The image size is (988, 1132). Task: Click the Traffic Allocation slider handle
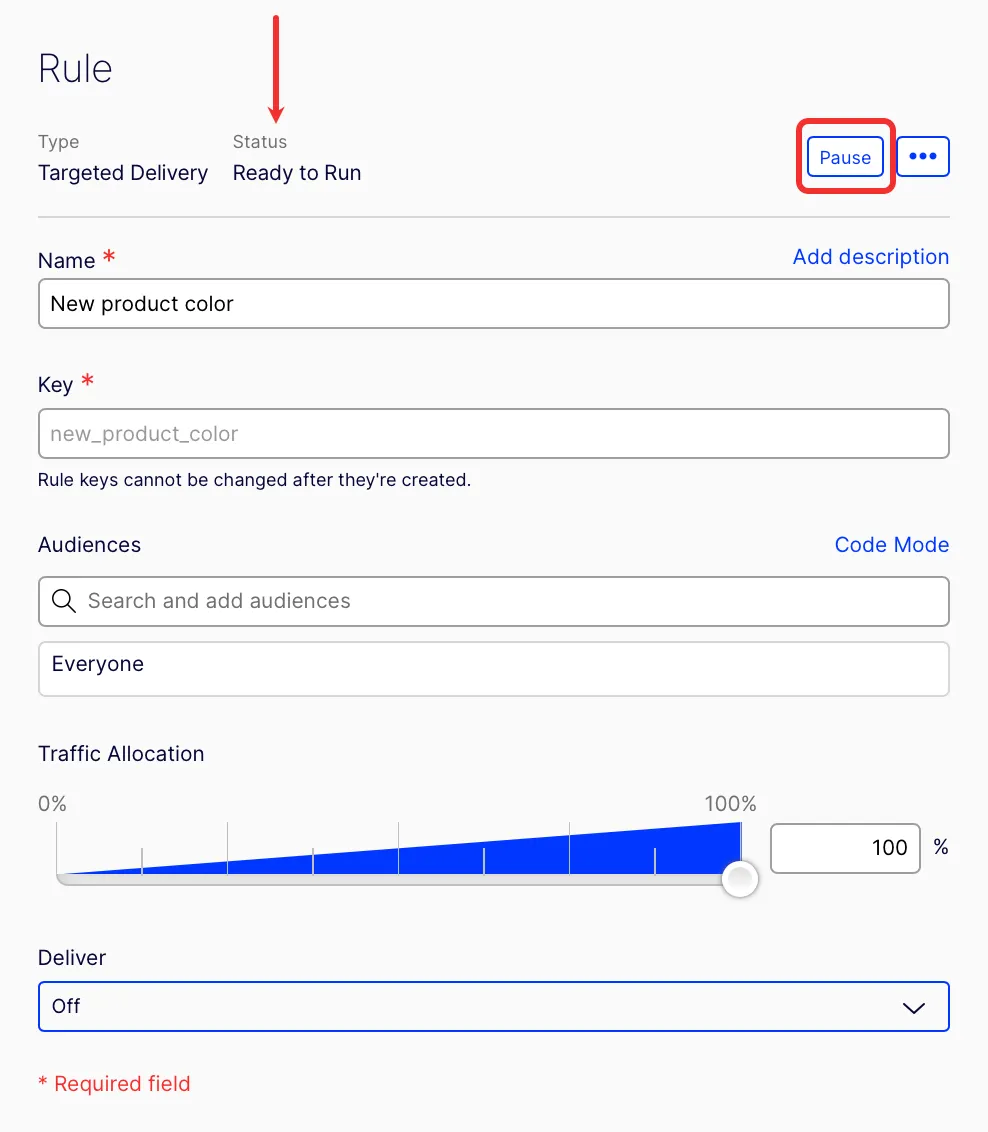tap(740, 879)
